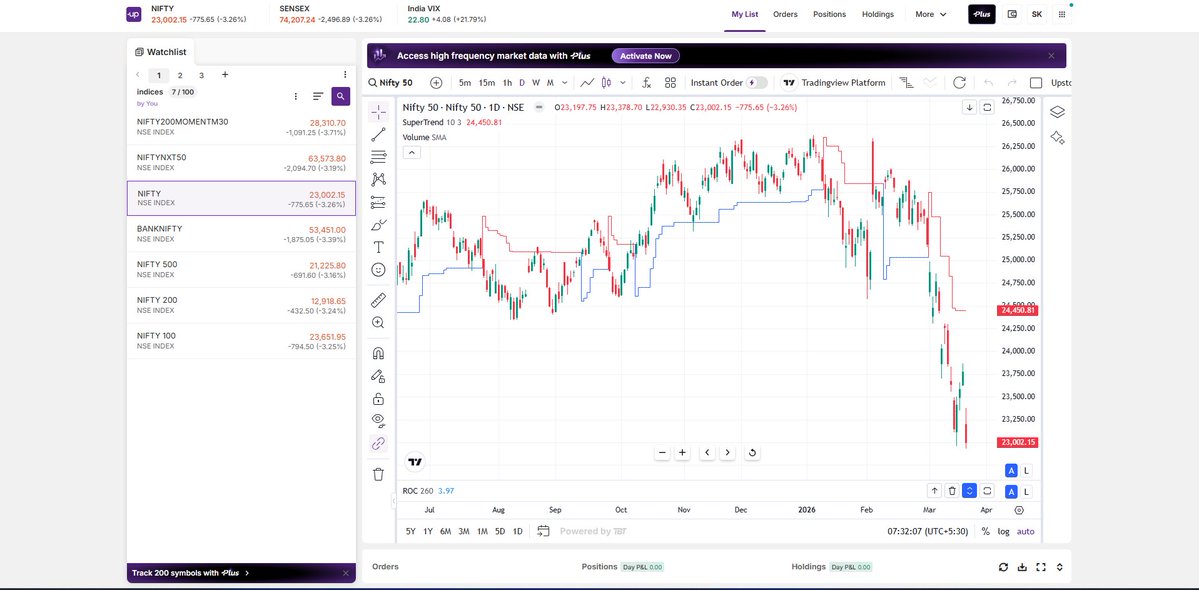This screenshot has width=1199, height=590.
Task: Select the ruler measure tool
Action: [x=378, y=300]
